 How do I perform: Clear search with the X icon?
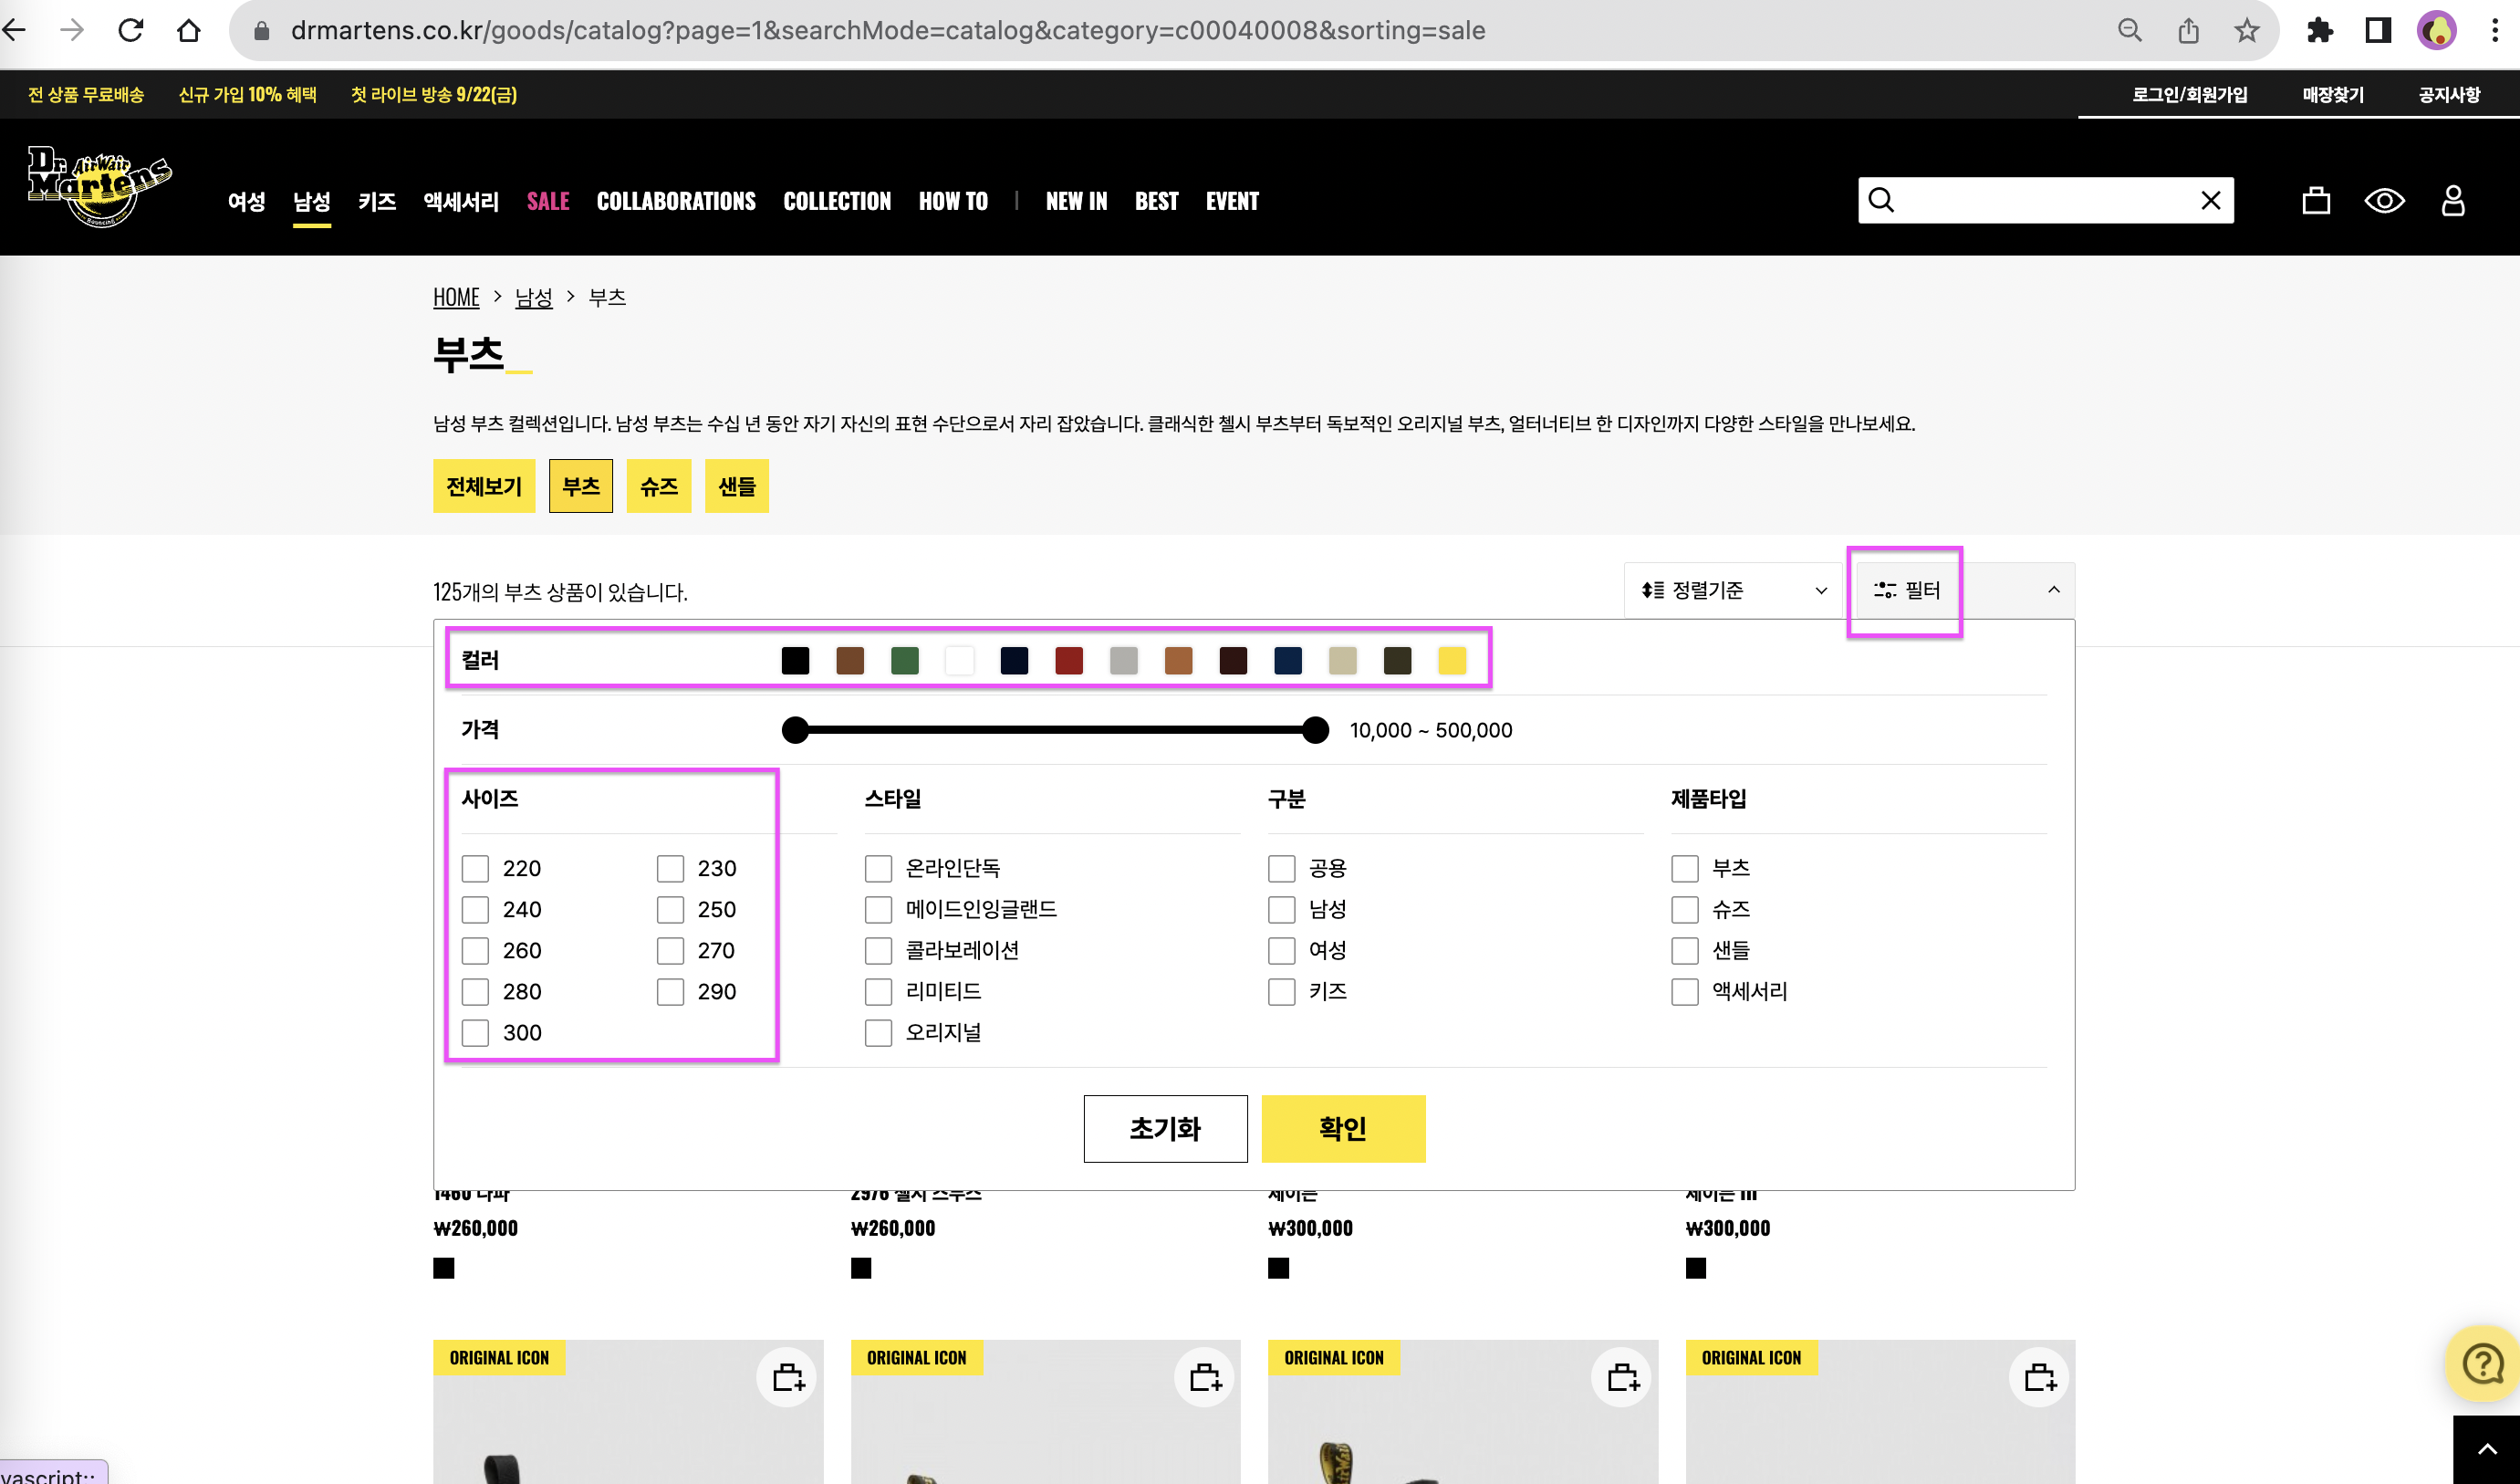point(2210,200)
